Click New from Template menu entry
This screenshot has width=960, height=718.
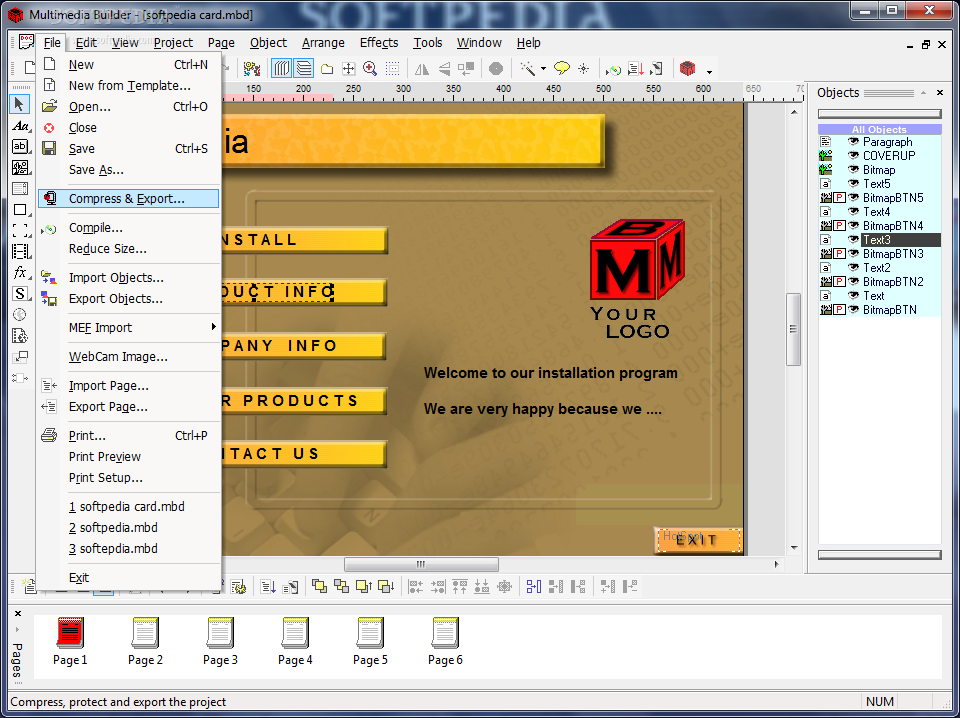pyautogui.click(x=130, y=86)
